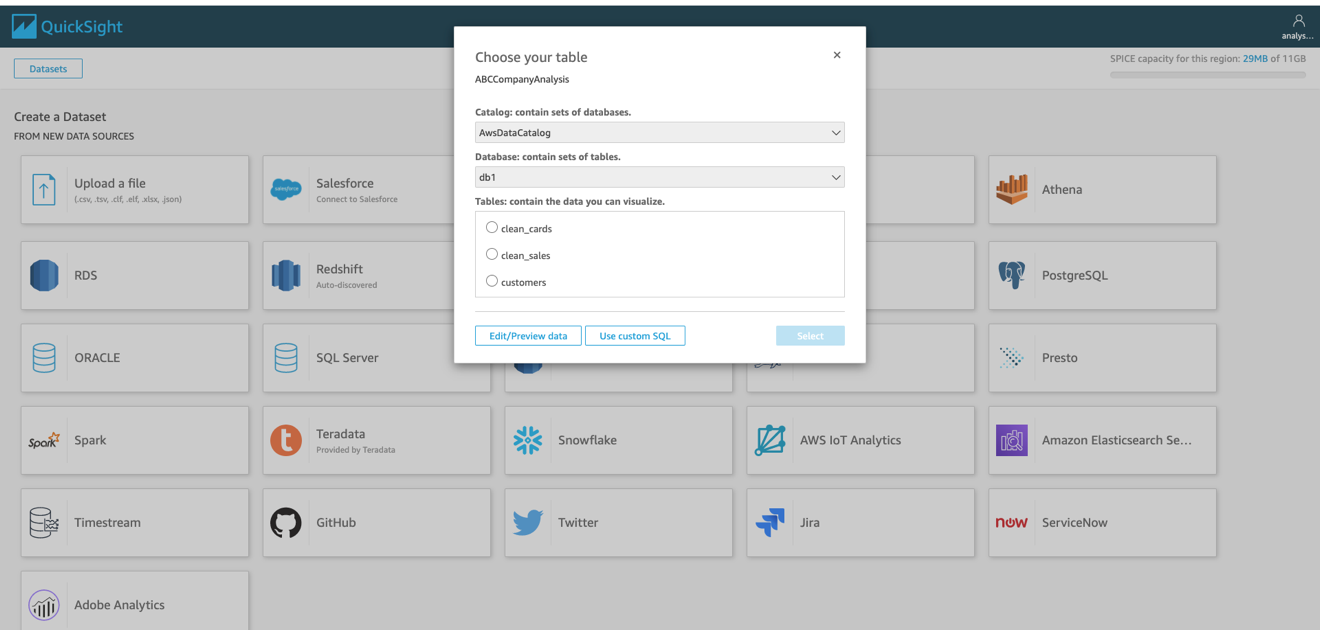Click the GitHub card label
1320x630 pixels.
[336, 522]
